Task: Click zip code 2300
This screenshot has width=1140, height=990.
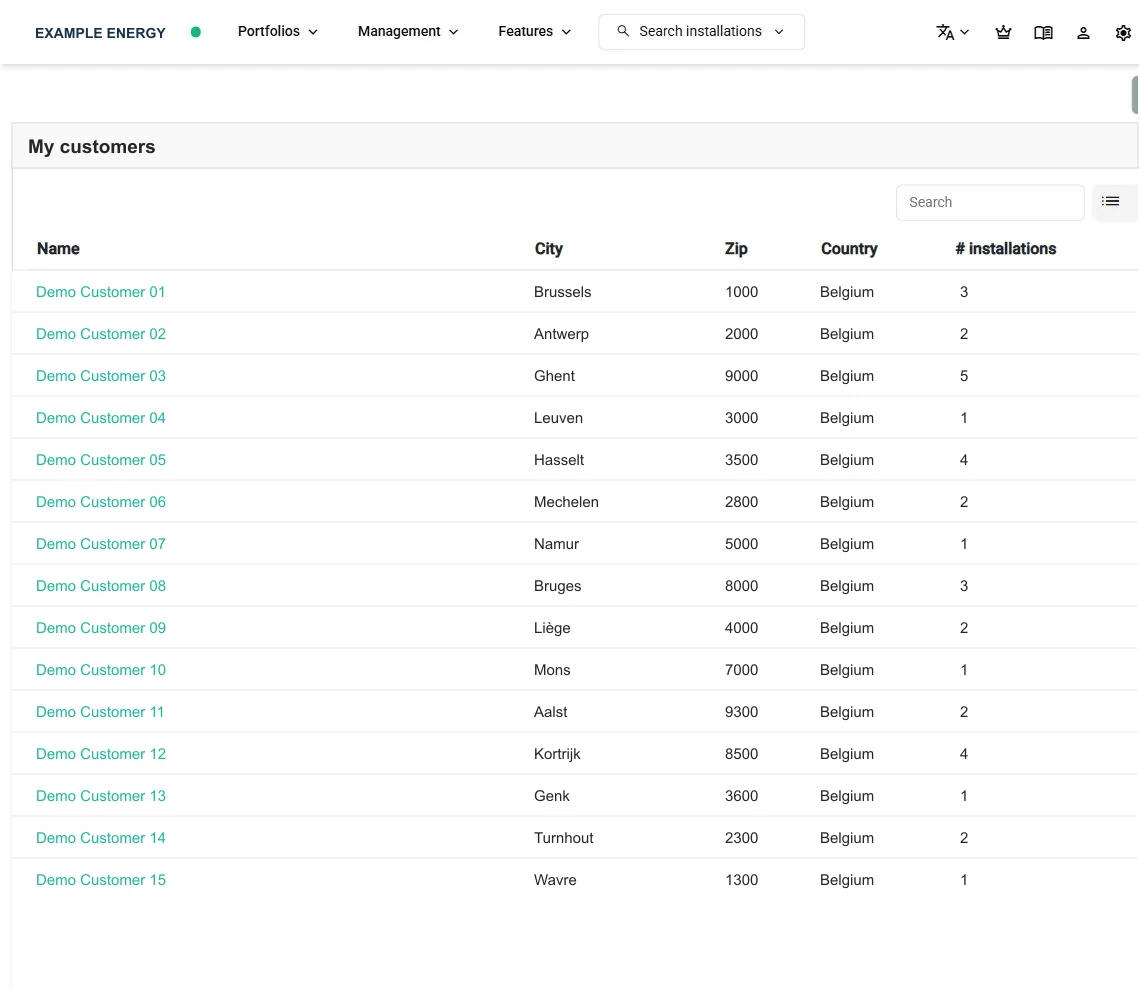Action: [x=742, y=838]
